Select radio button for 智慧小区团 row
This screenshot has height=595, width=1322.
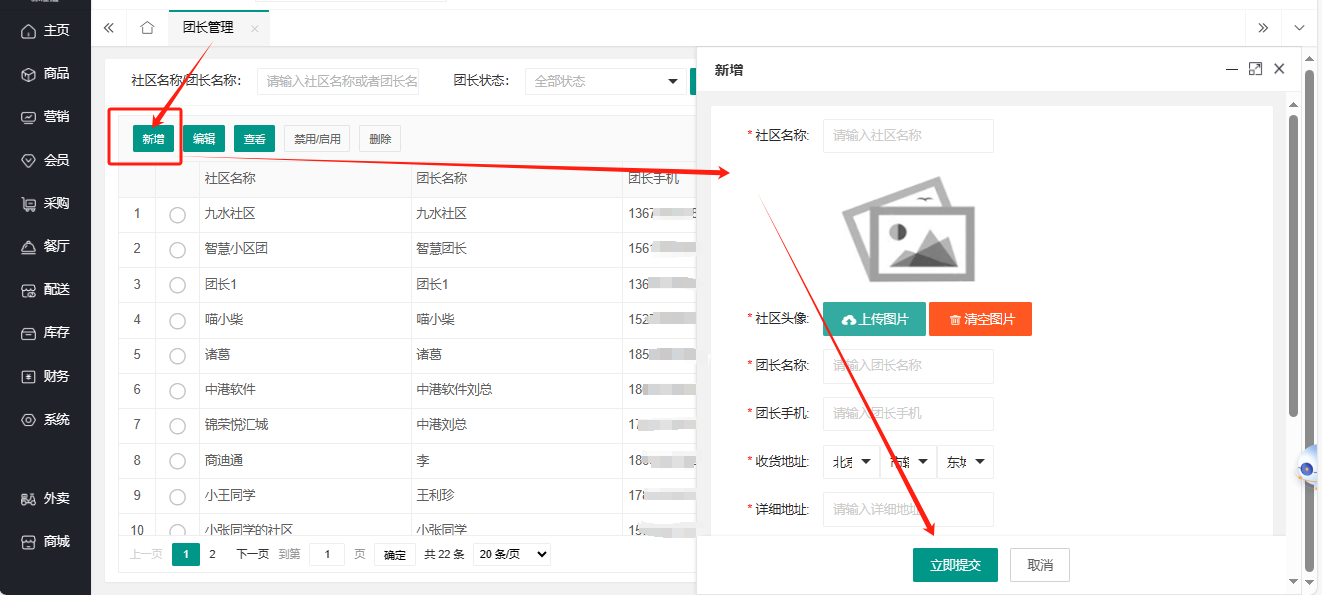177,250
